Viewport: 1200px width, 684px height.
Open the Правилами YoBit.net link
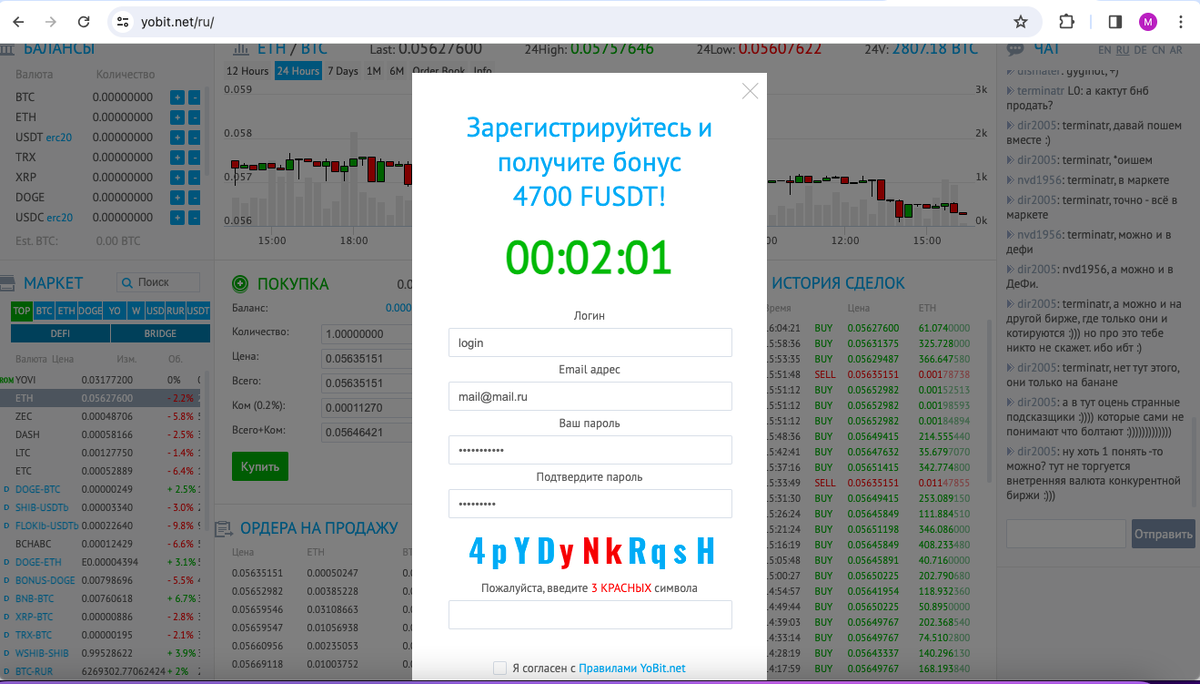click(x=634, y=668)
